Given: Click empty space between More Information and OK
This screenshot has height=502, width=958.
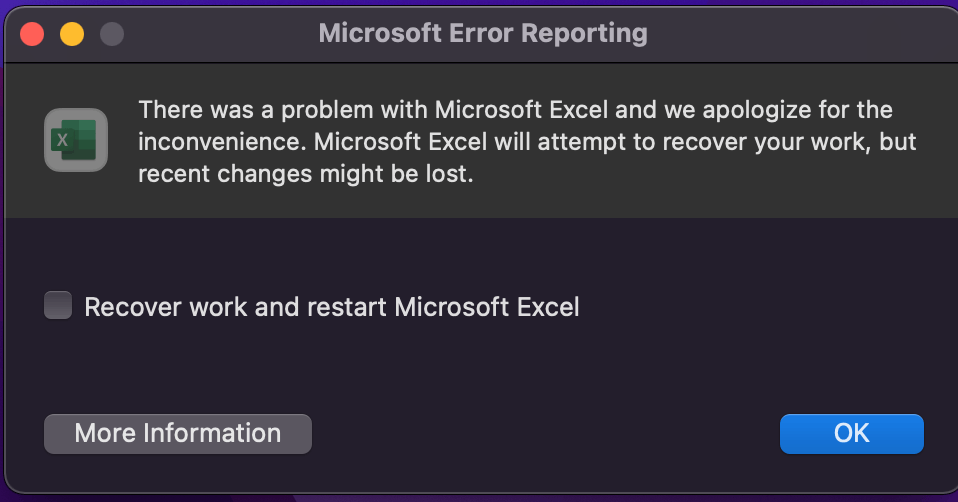Looking at the screenshot, I should tap(544, 434).
